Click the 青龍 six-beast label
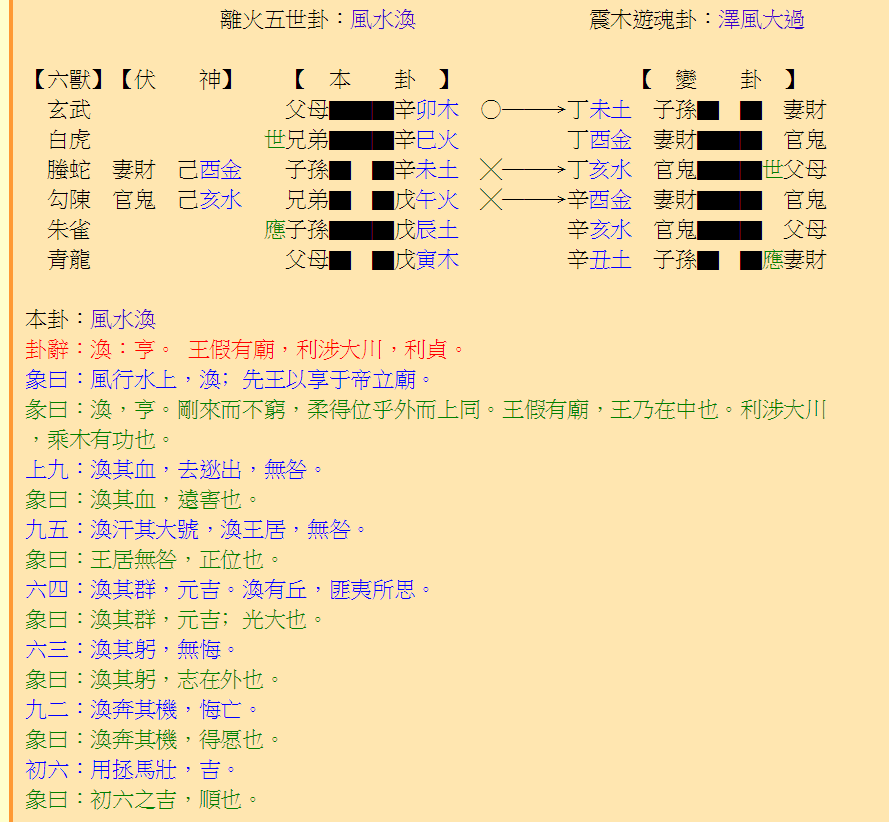The image size is (889, 822). click(x=69, y=261)
